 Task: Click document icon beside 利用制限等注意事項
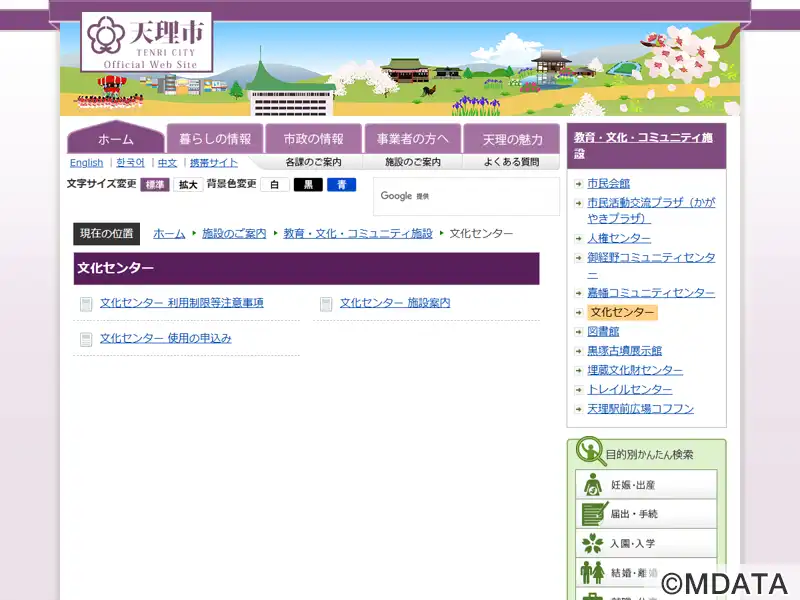pos(86,304)
